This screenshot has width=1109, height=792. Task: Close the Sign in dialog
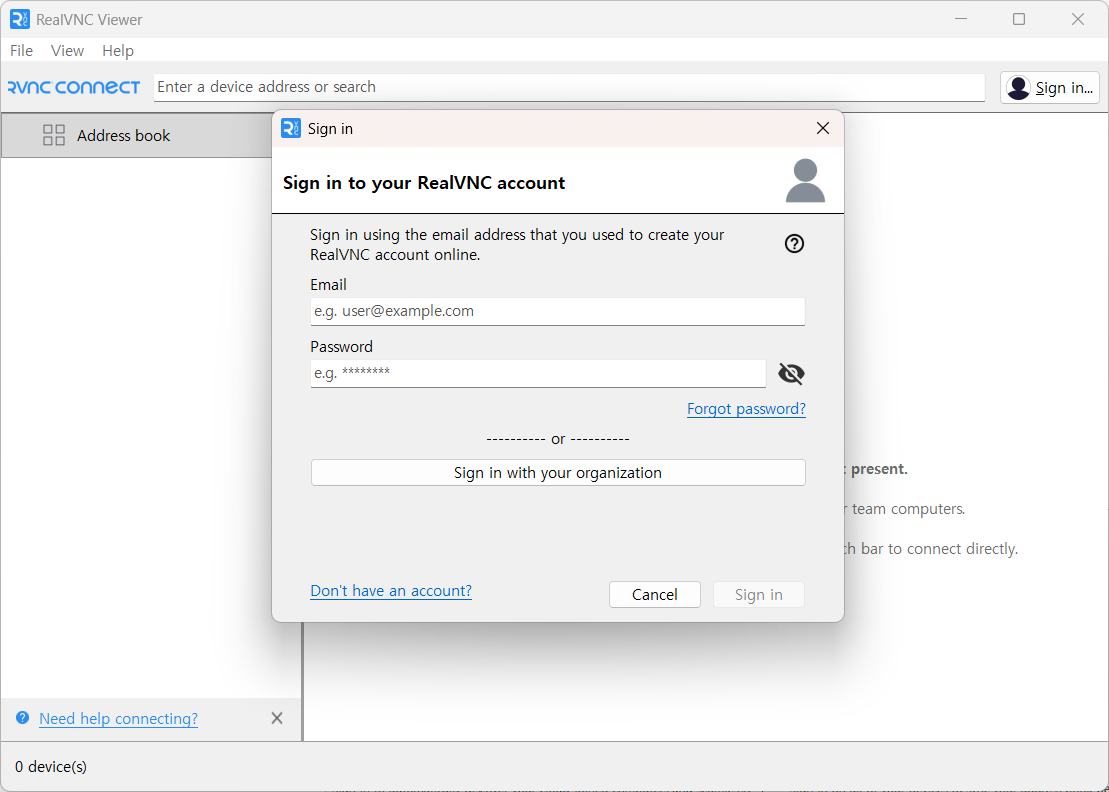(823, 128)
